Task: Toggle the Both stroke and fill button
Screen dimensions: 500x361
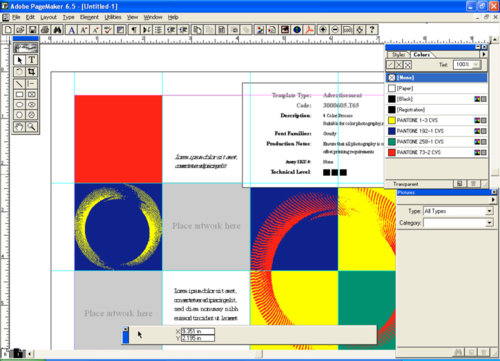Action: click(408, 65)
